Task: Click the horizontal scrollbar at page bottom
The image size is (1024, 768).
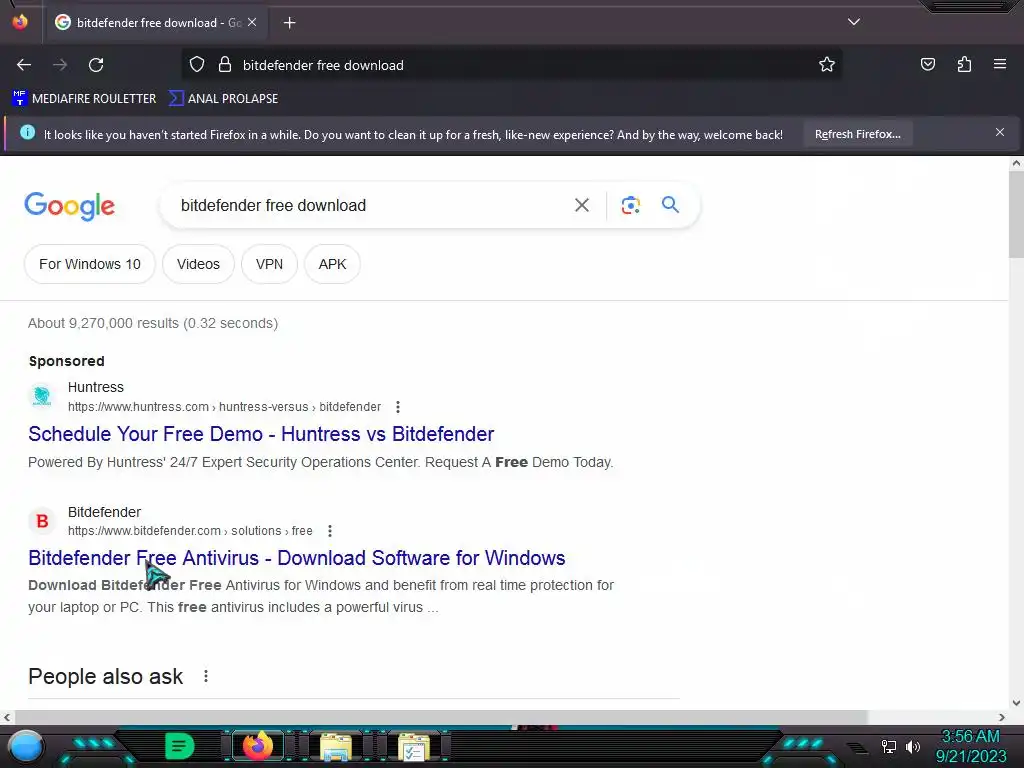Action: click(441, 717)
